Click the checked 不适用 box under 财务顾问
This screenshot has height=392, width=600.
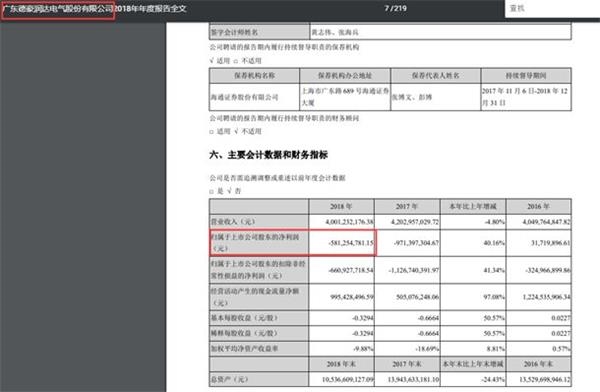click(236, 132)
